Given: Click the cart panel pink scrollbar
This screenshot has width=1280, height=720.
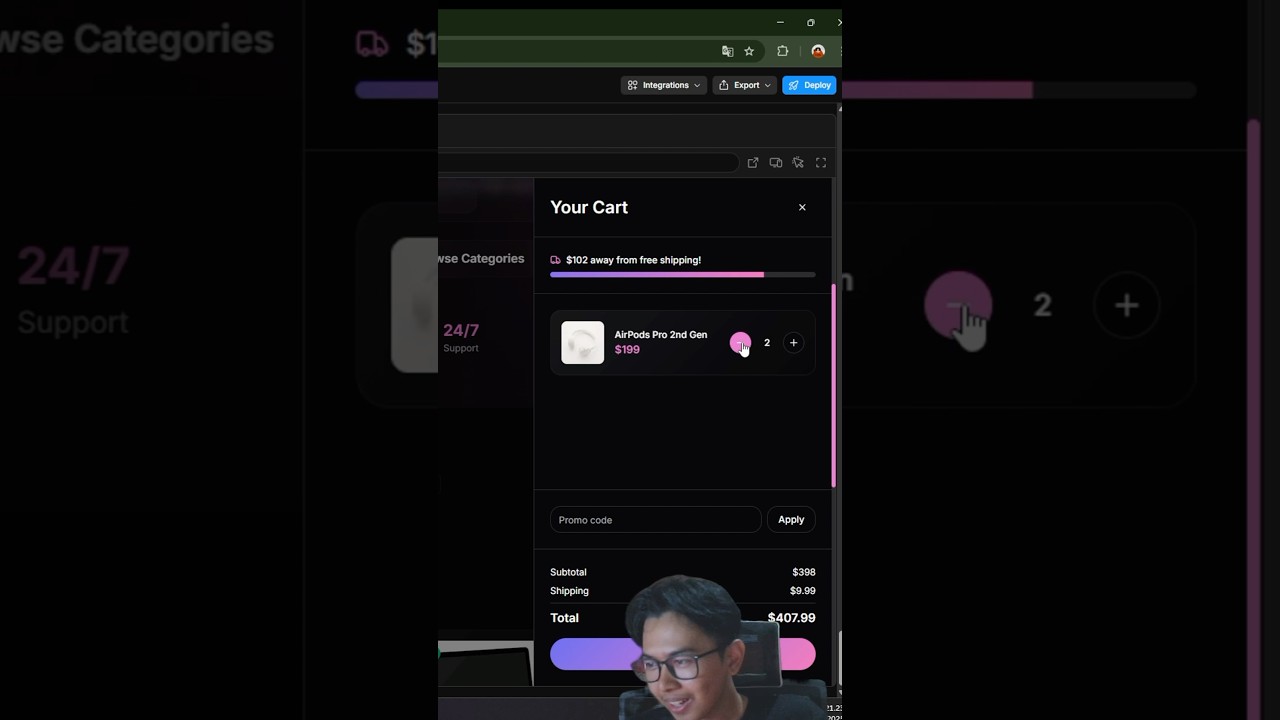Looking at the screenshot, I should 833,386.
